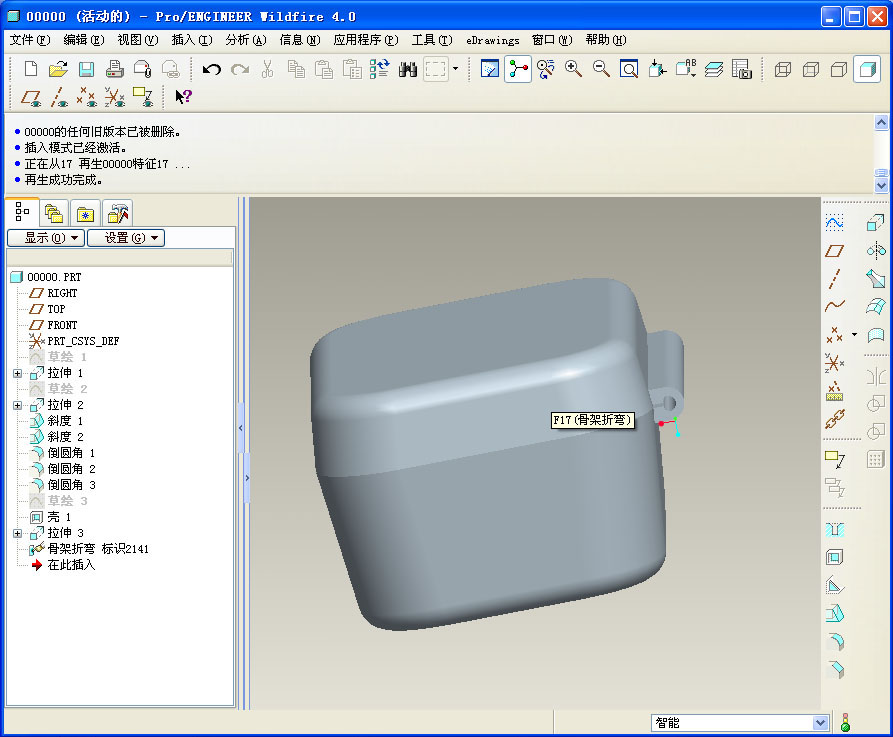Open a file using the folder icon
This screenshot has width=893, height=737.
58,69
